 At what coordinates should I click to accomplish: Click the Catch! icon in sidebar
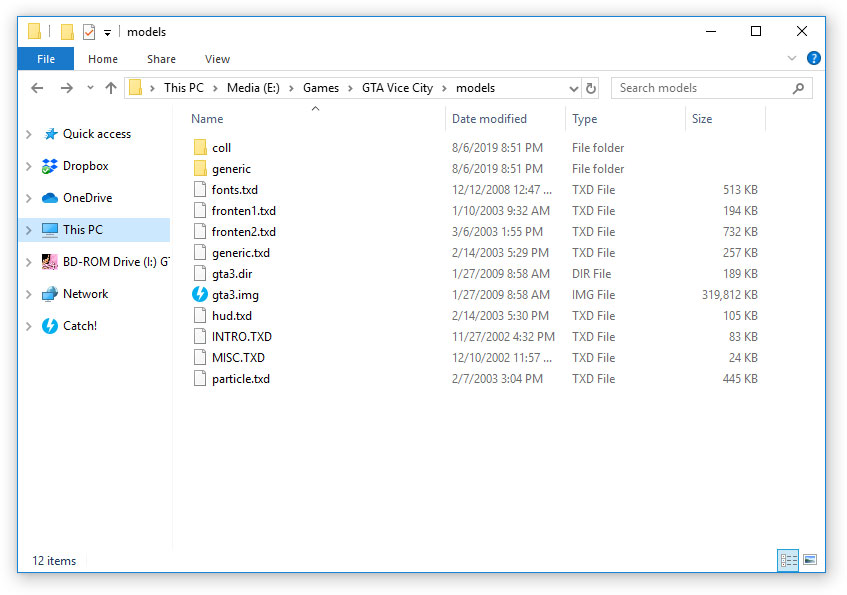[x=50, y=326]
